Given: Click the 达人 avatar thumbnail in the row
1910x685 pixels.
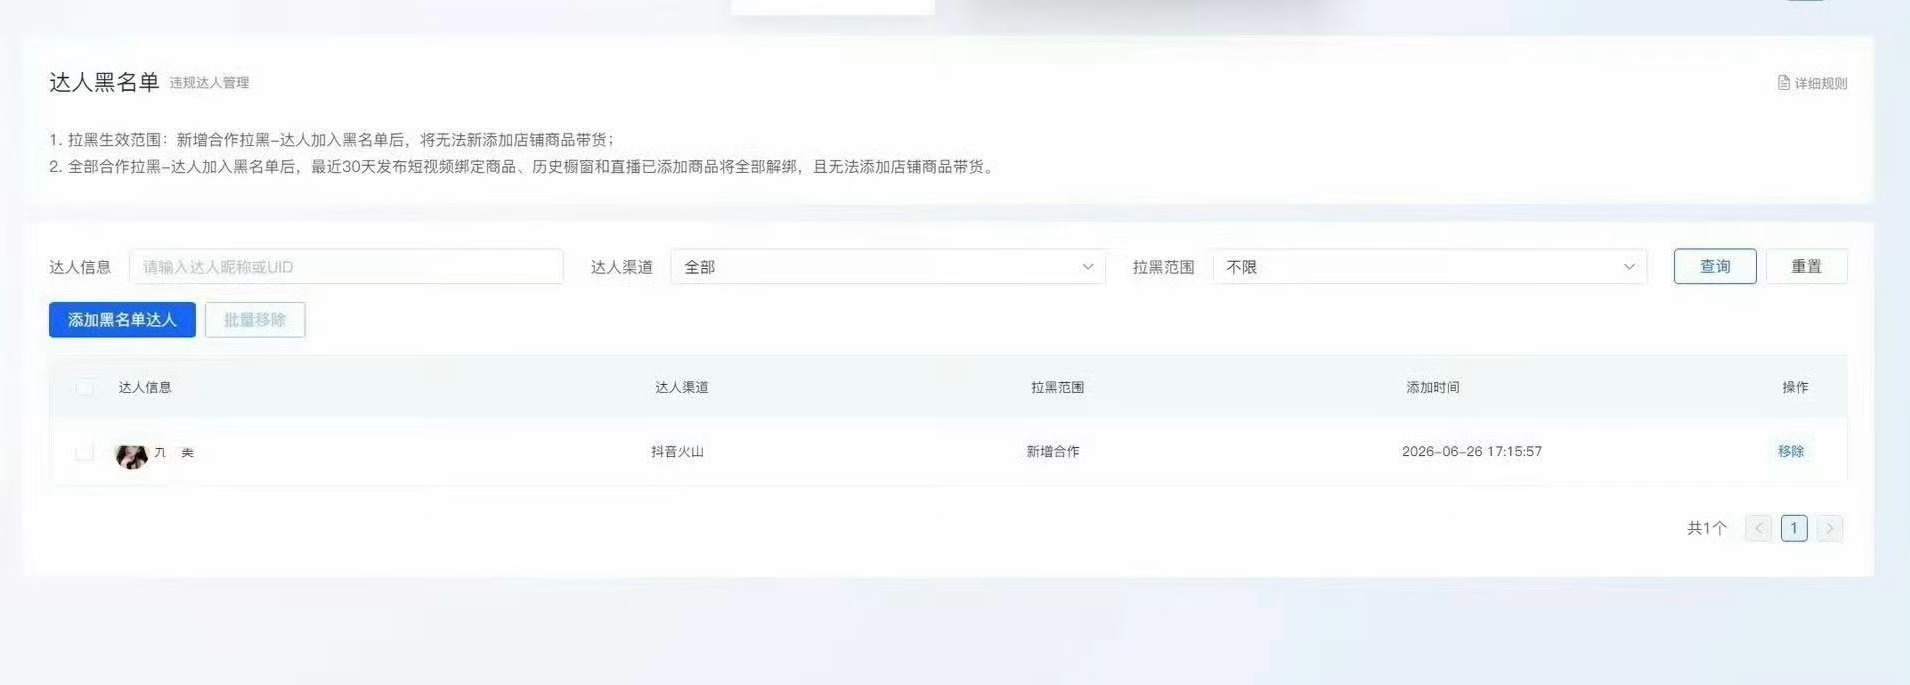Looking at the screenshot, I should point(131,456).
